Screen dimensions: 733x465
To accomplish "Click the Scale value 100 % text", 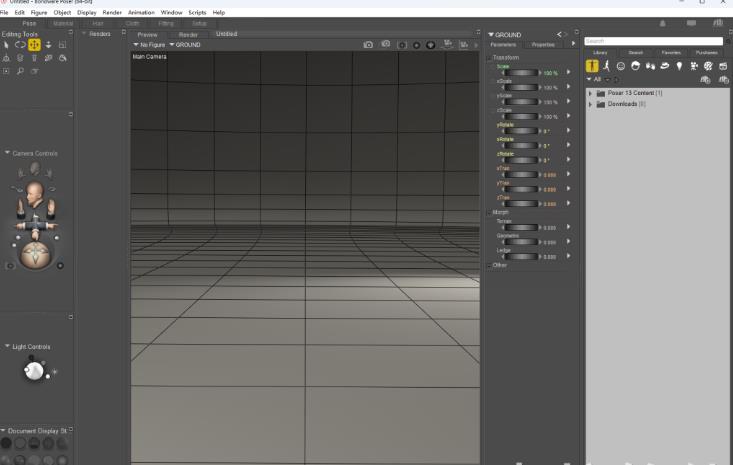I will click(x=551, y=73).
